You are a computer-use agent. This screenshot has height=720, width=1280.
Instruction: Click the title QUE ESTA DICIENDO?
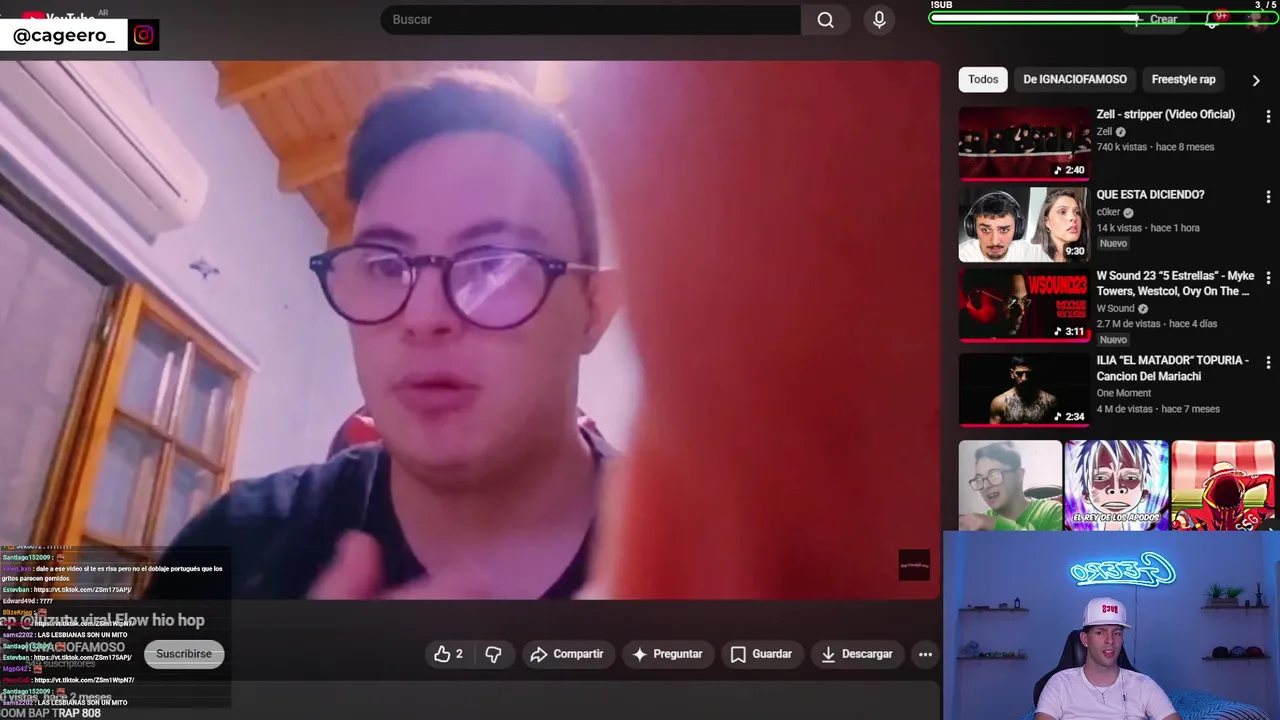(1150, 195)
